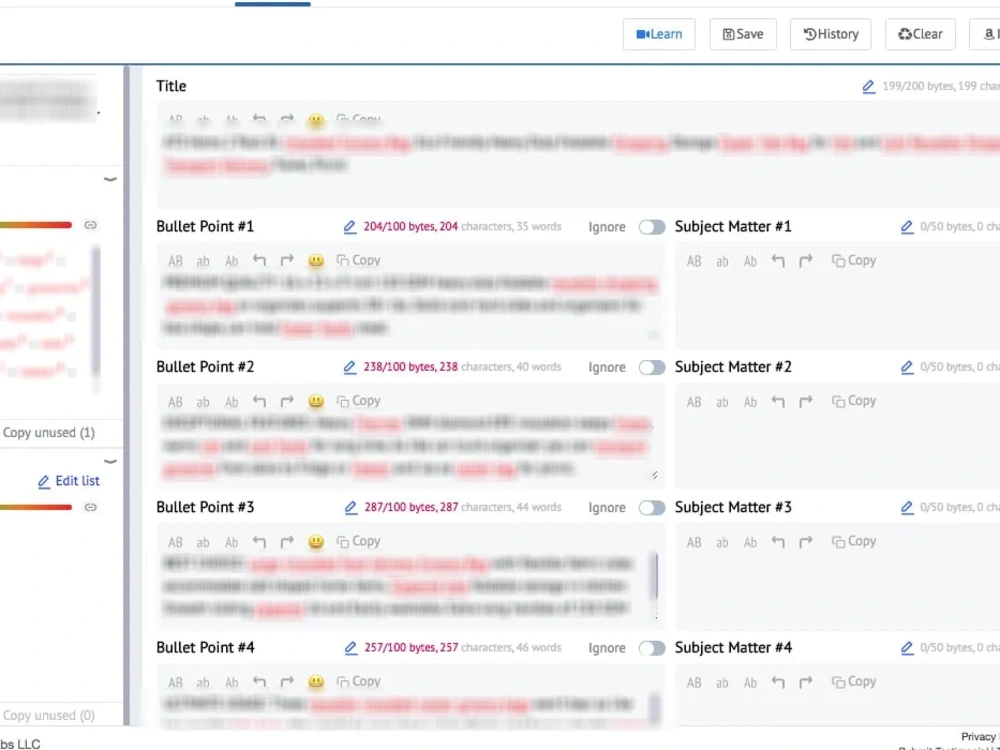Copy Bullet Point #1 text
1000x750 pixels.
click(x=358, y=260)
